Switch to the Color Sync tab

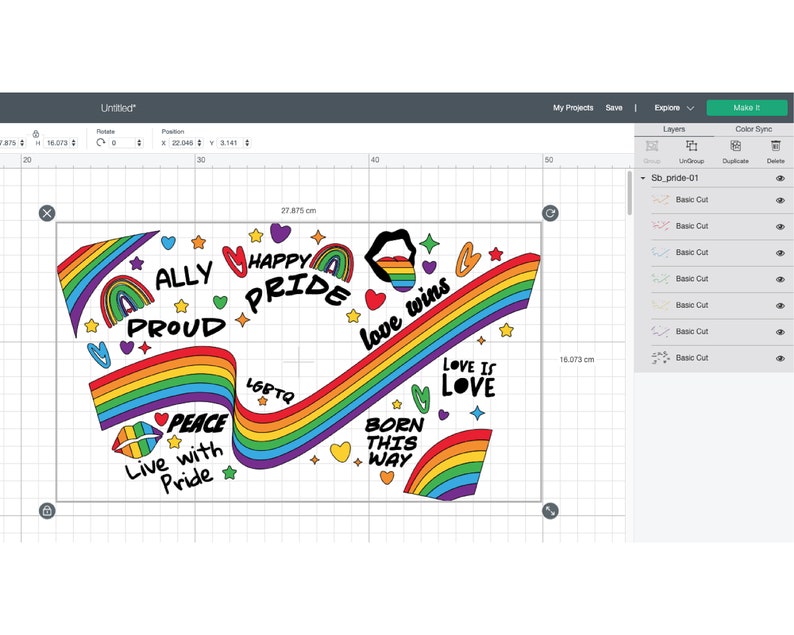[753, 129]
